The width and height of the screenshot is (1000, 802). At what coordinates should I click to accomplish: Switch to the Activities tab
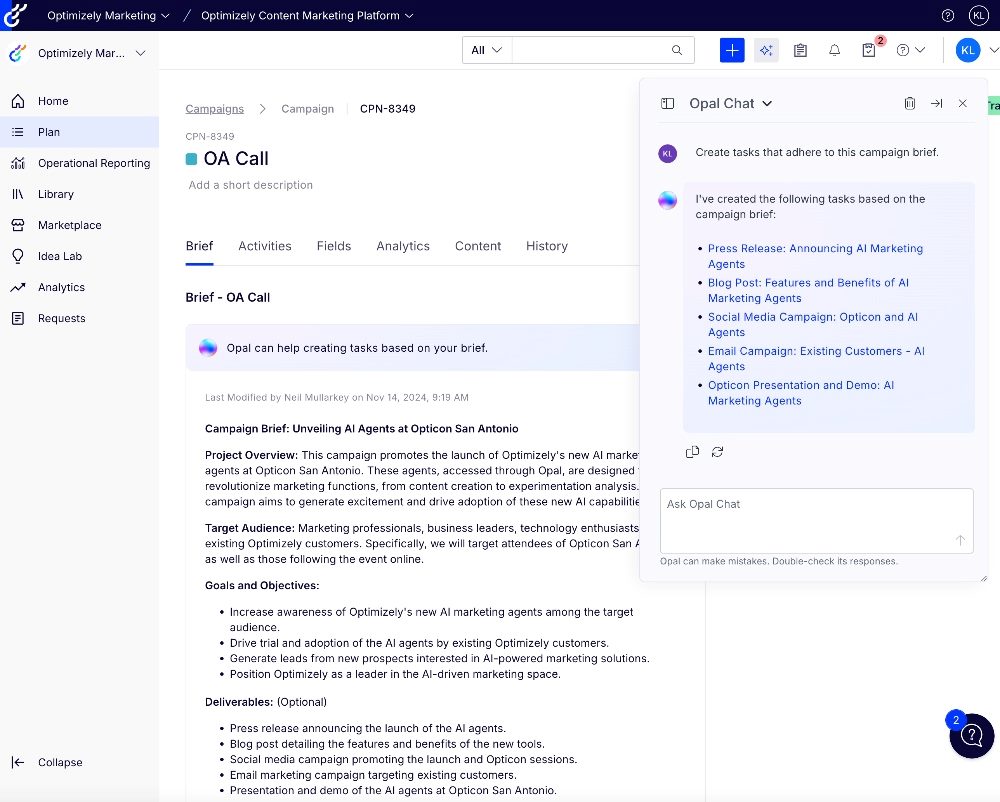[x=265, y=246]
